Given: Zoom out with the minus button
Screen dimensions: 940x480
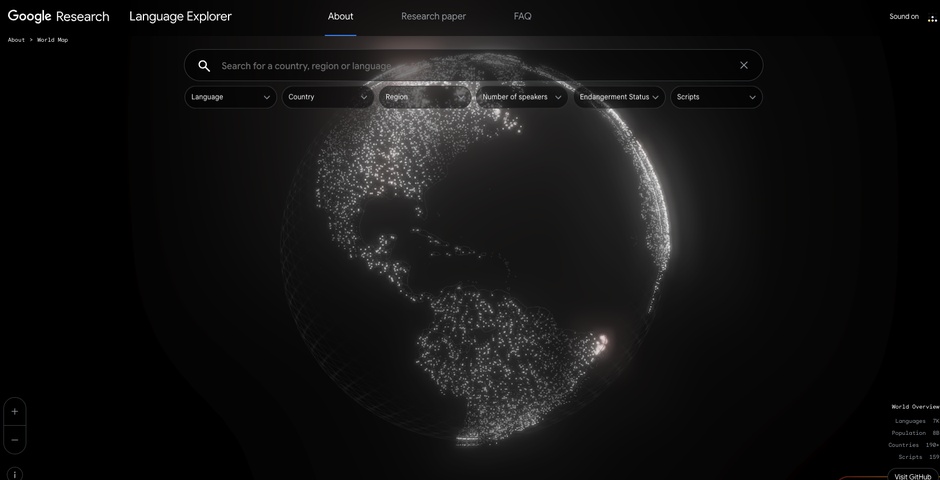Looking at the screenshot, I should coord(15,440).
